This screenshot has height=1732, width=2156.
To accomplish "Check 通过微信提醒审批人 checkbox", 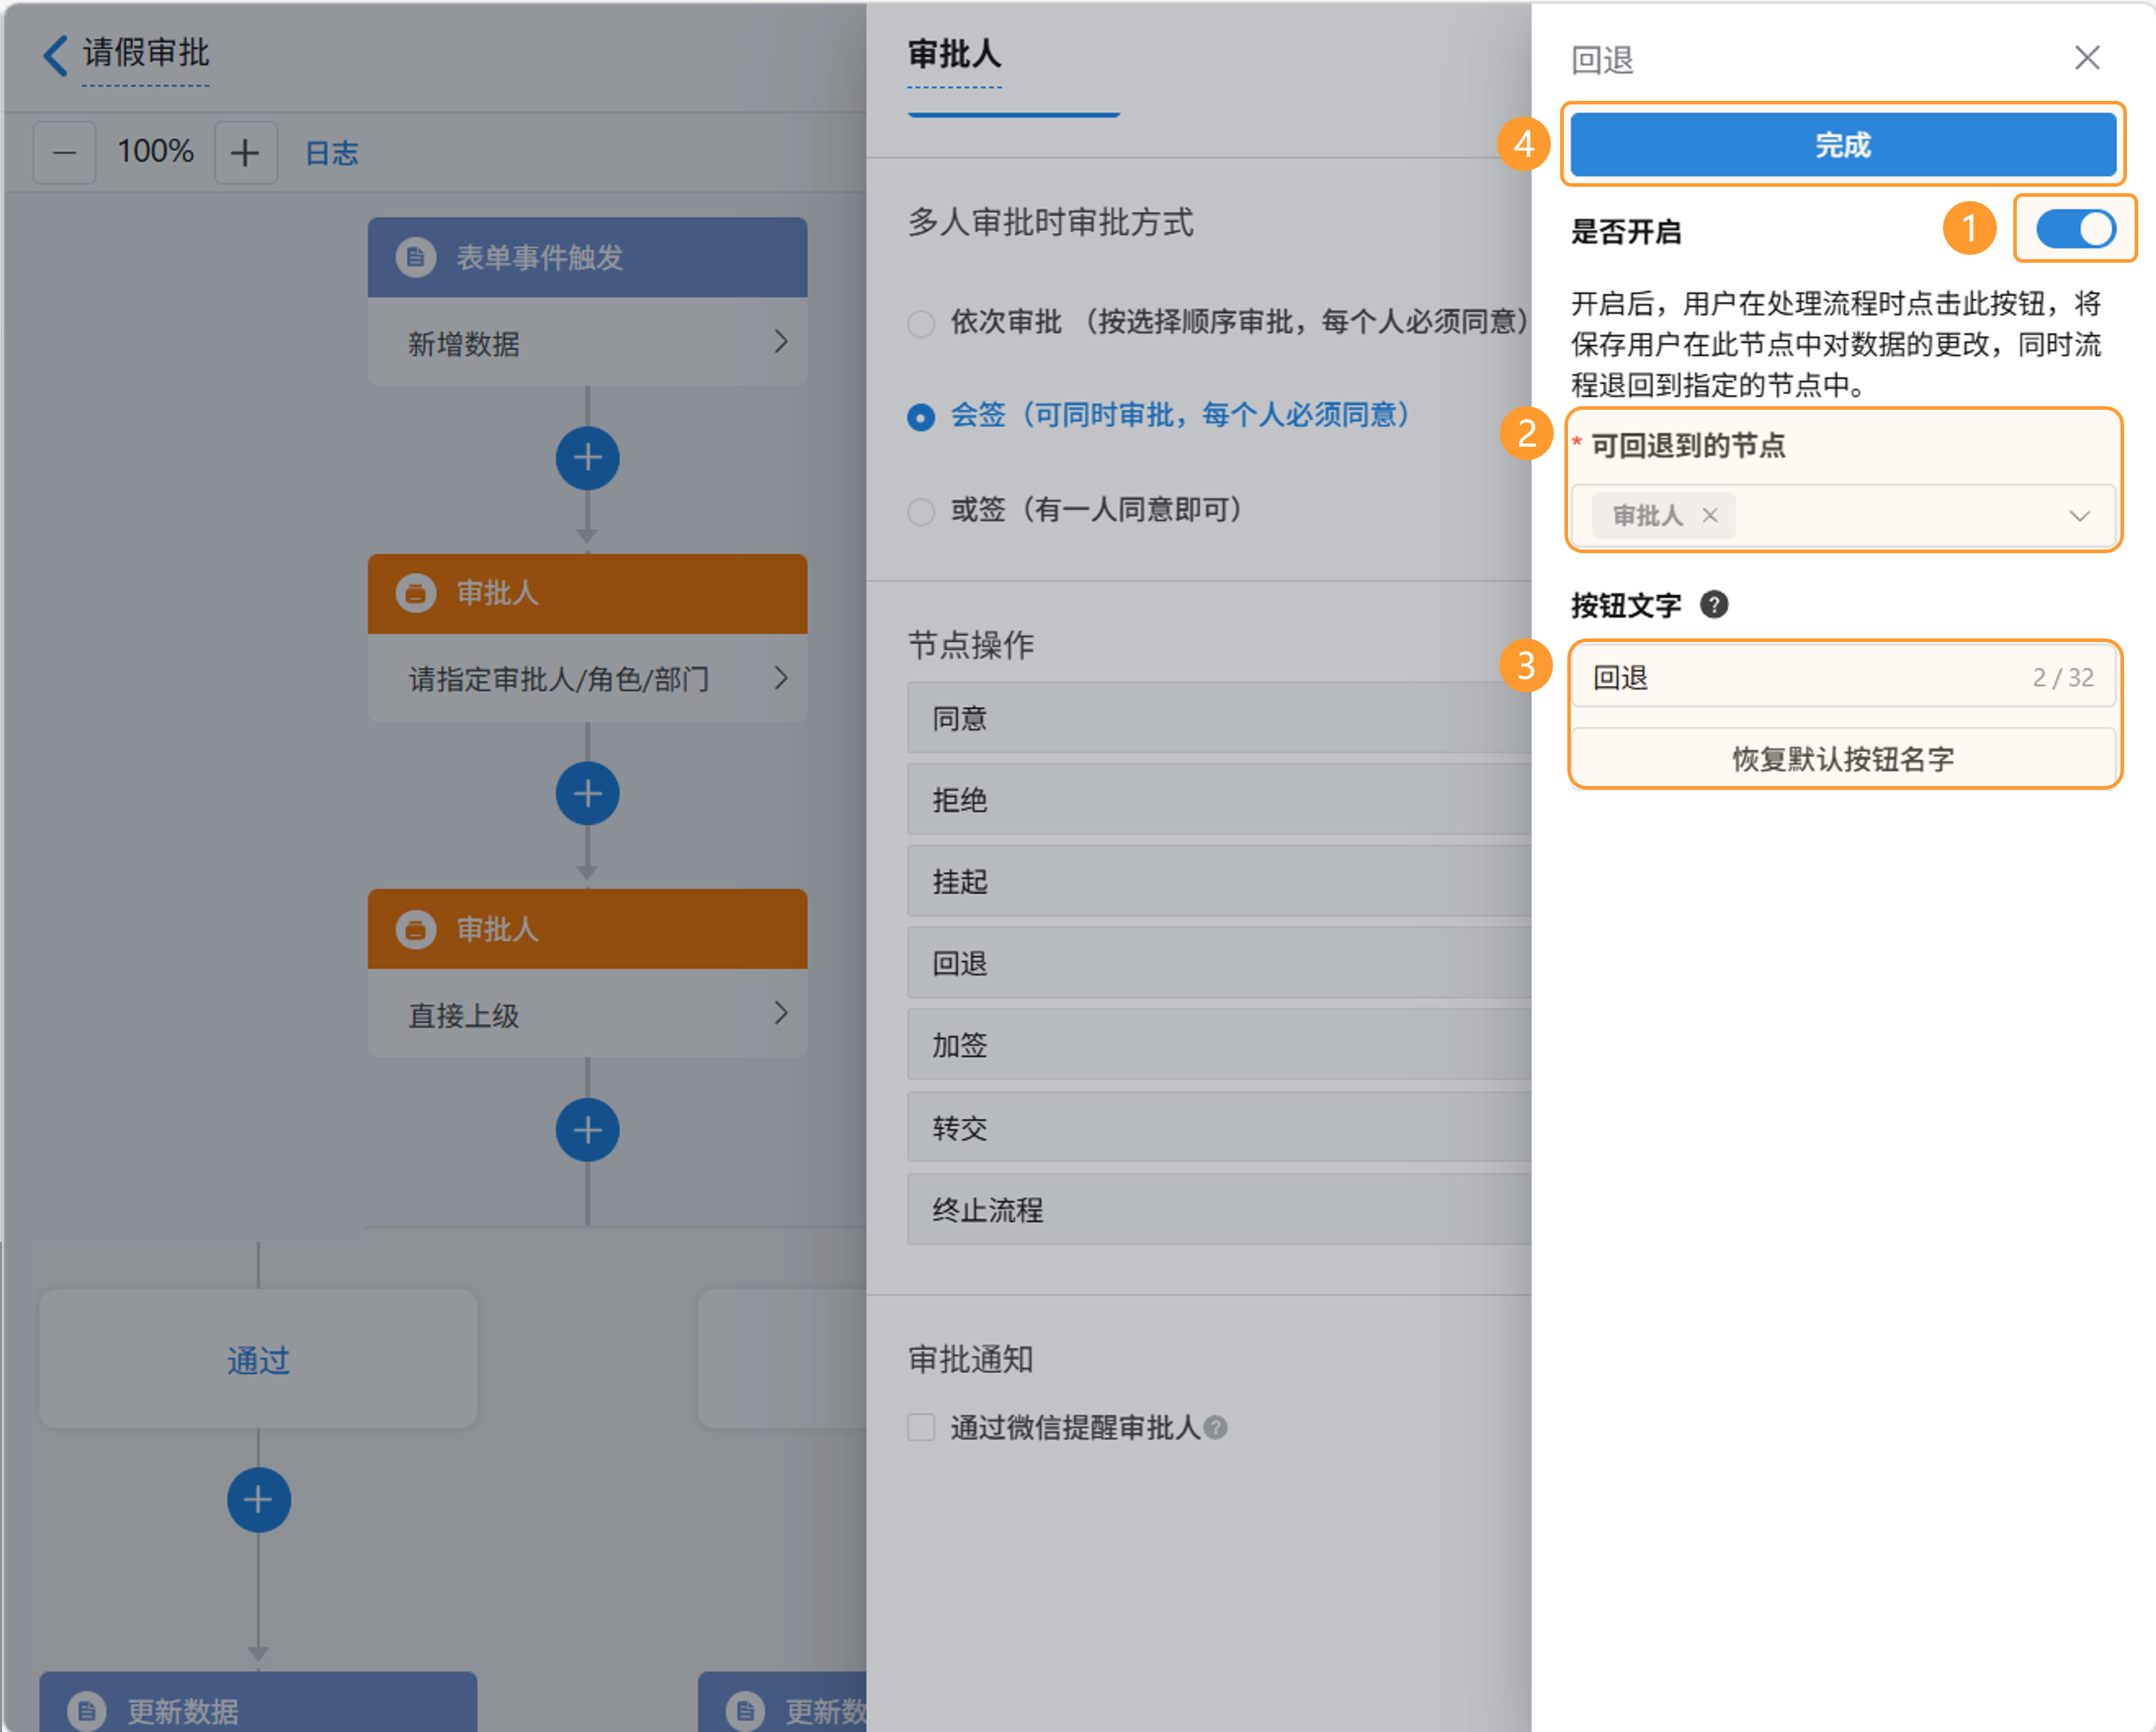I will point(921,1427).
